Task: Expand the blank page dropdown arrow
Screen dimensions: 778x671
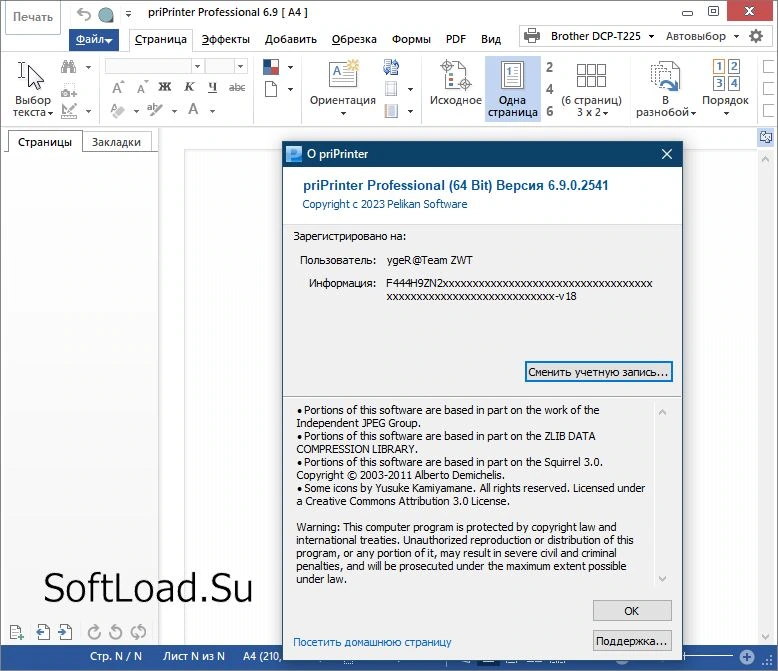Action: click(290, 90)
